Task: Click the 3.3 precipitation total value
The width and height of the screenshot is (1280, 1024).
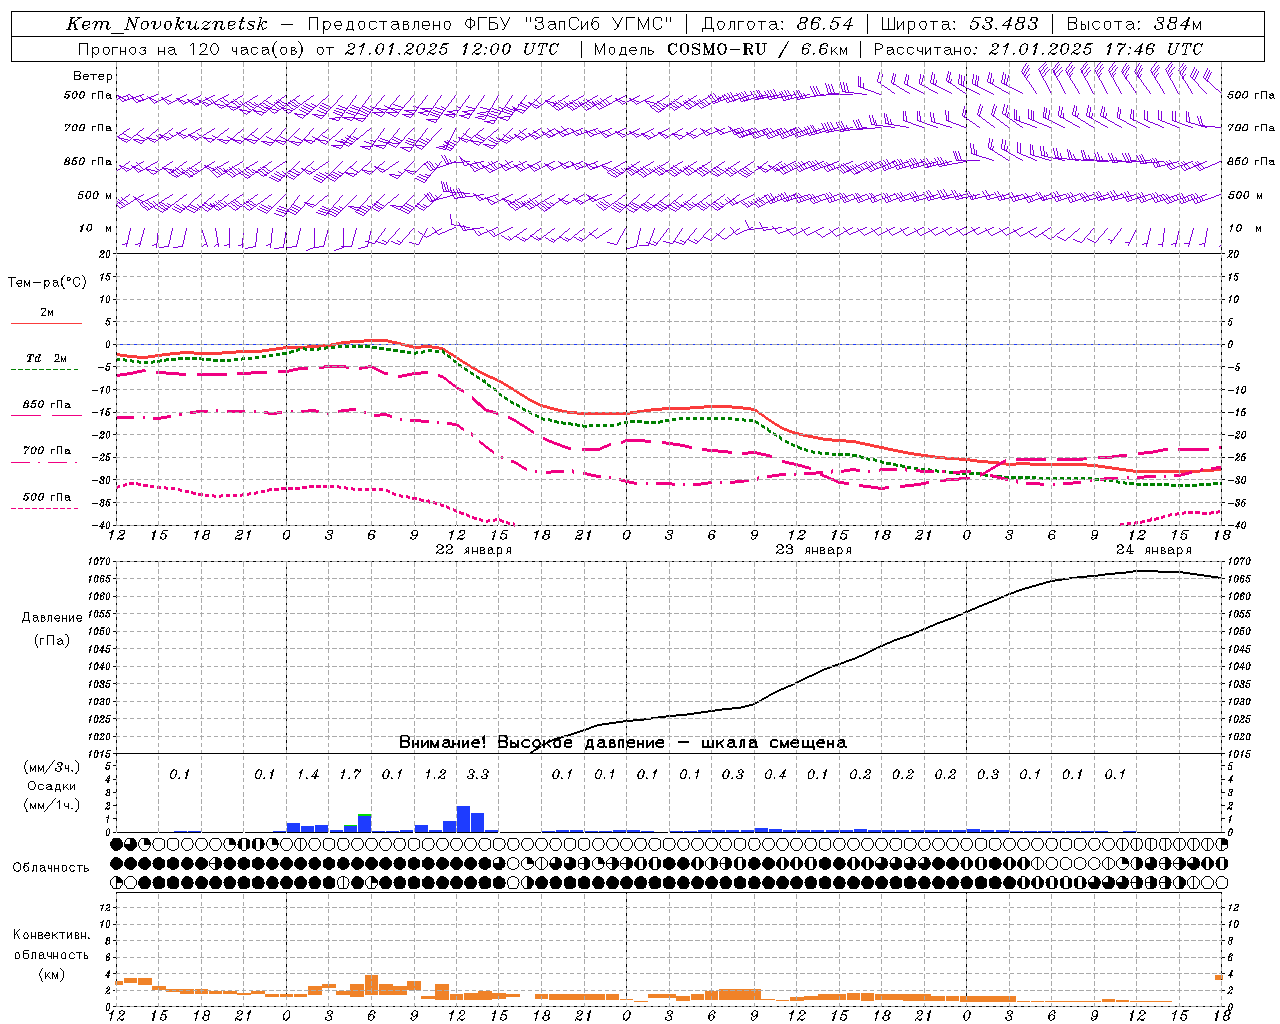Action: click(x=478, y=774)
